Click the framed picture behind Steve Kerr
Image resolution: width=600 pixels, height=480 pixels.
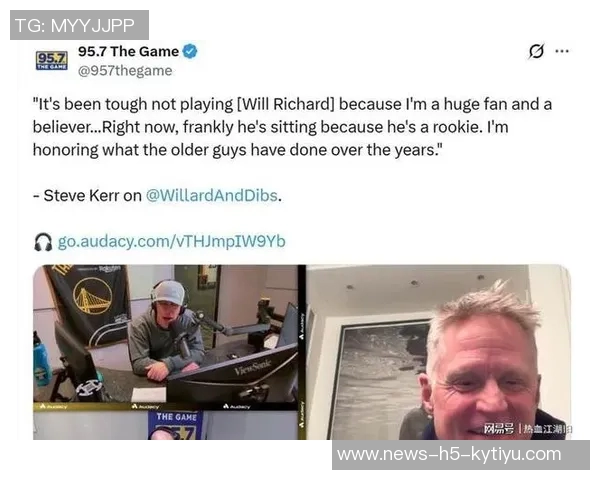[379, 379]
